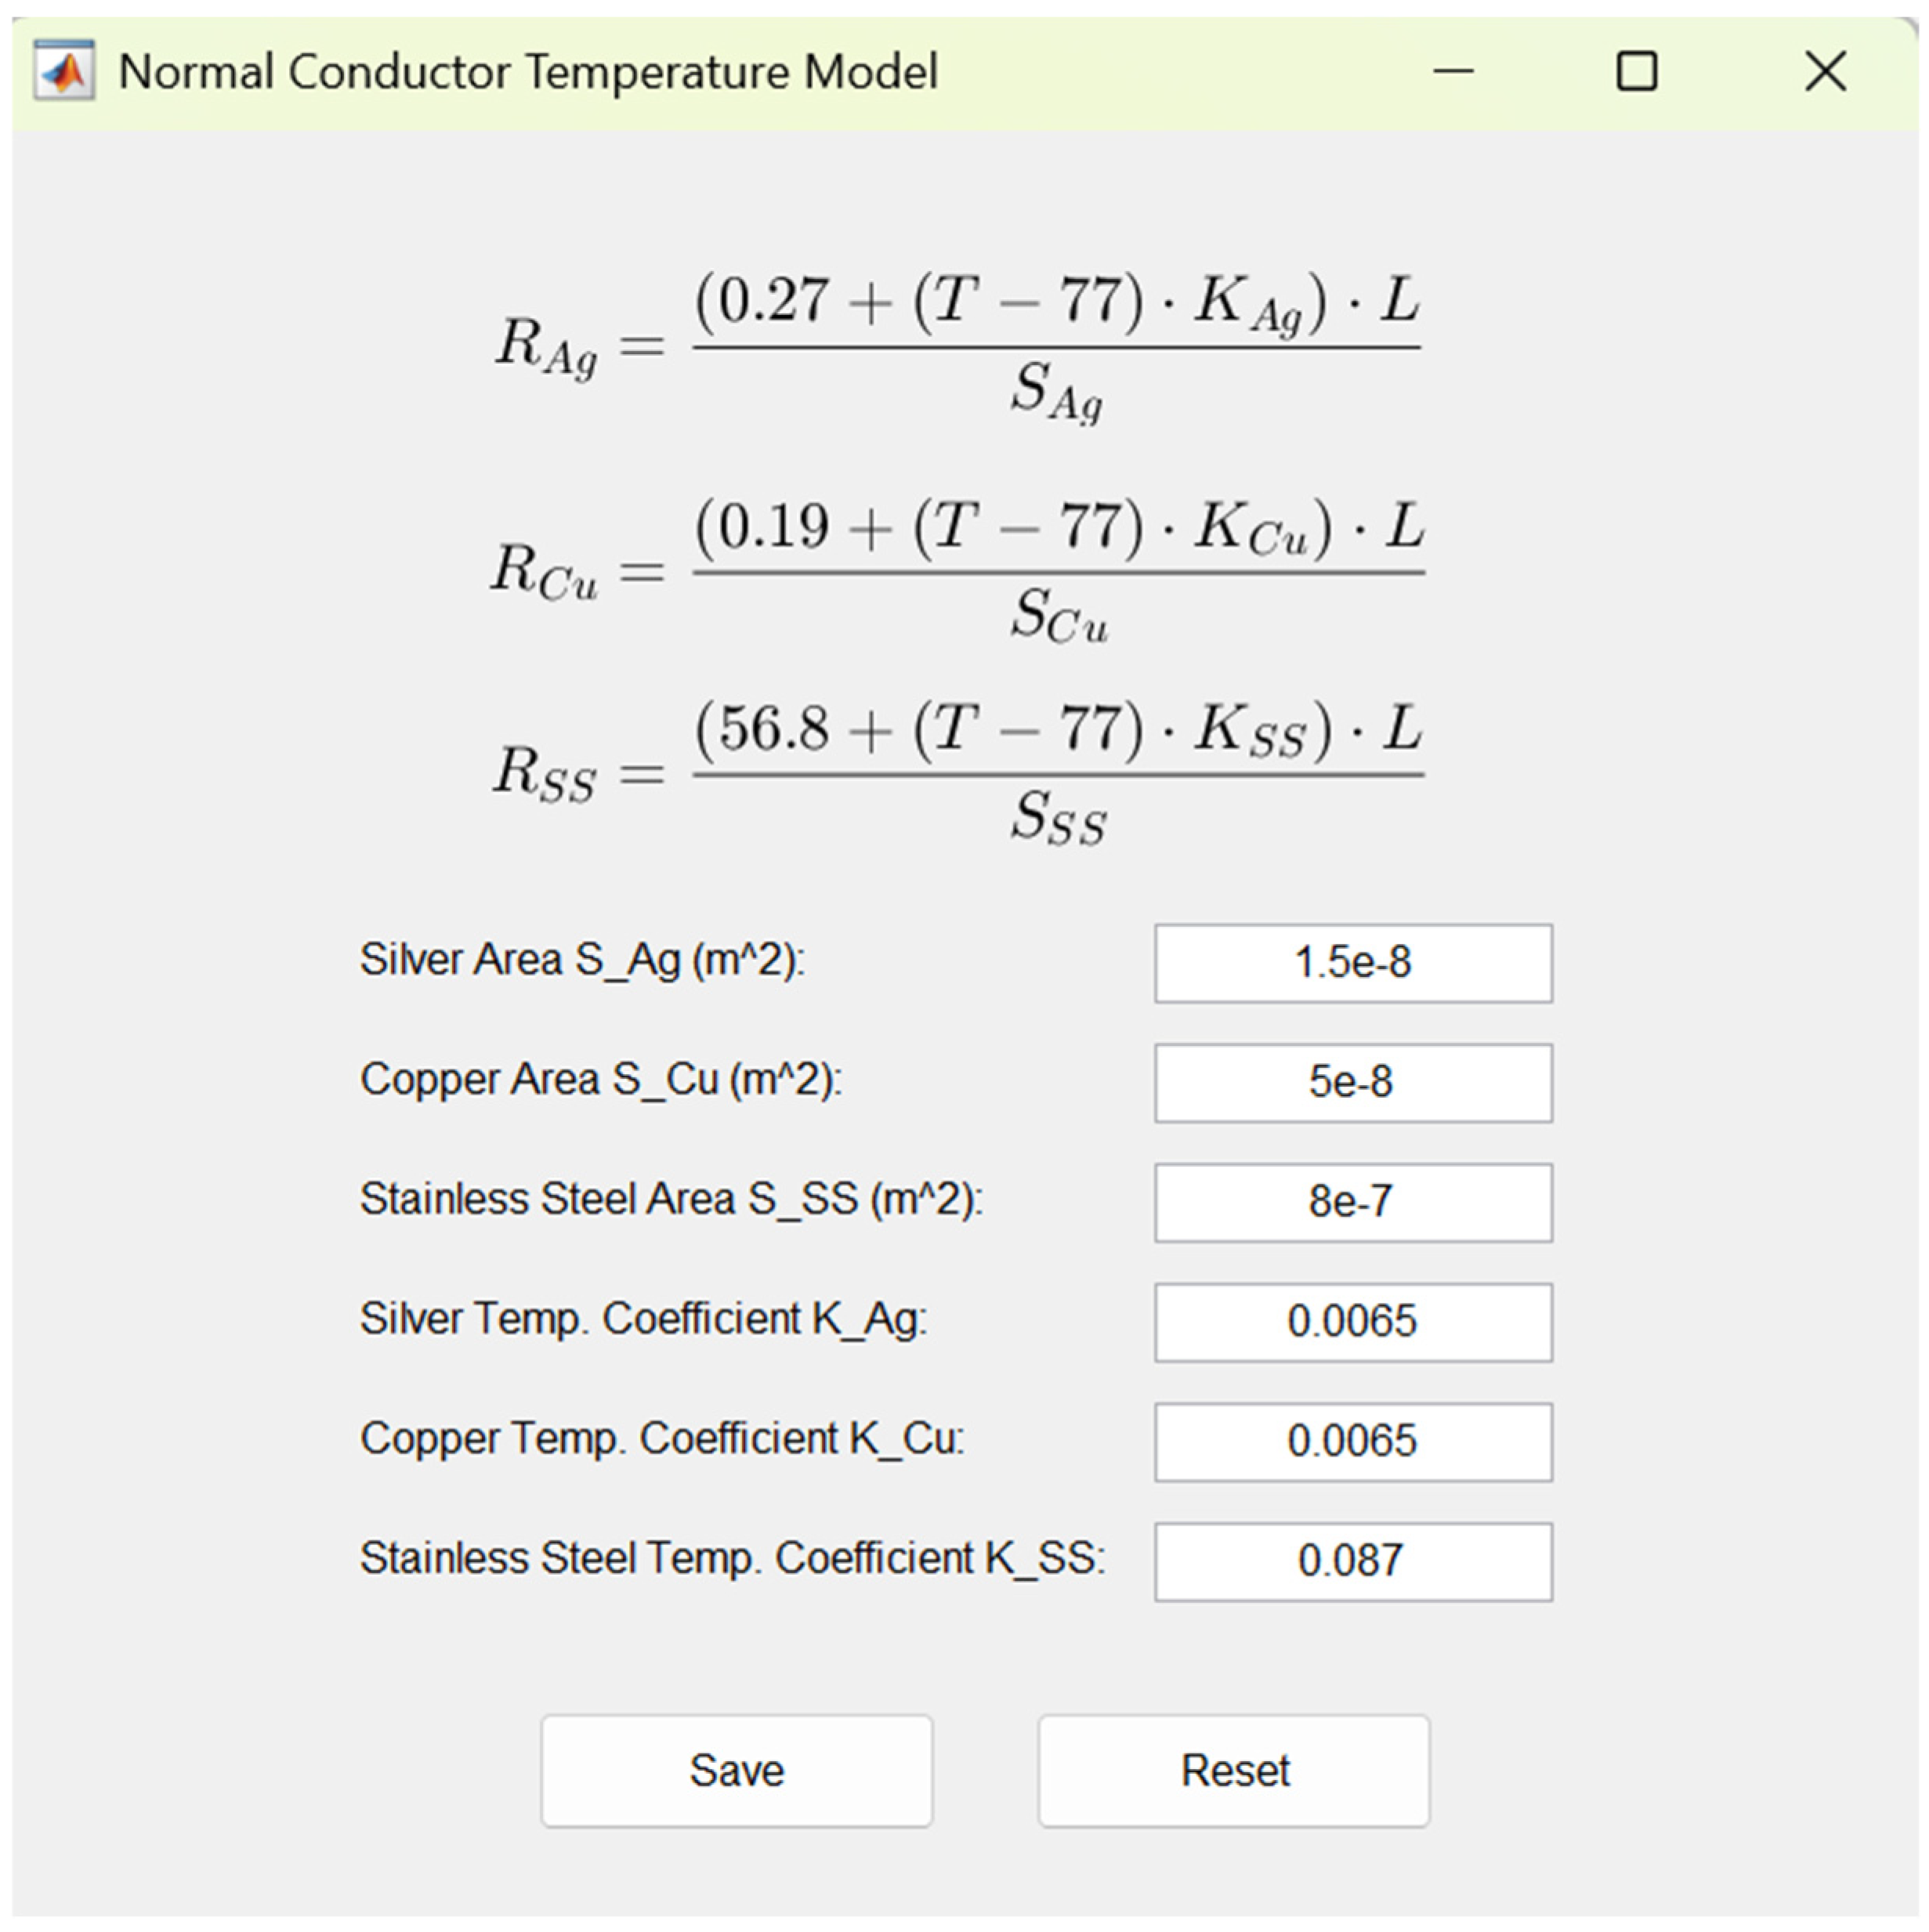Click the 'Copper Area S_Cu (m^2):' label
This screenshot has width=1929, height=1932.
[601, 1080]
